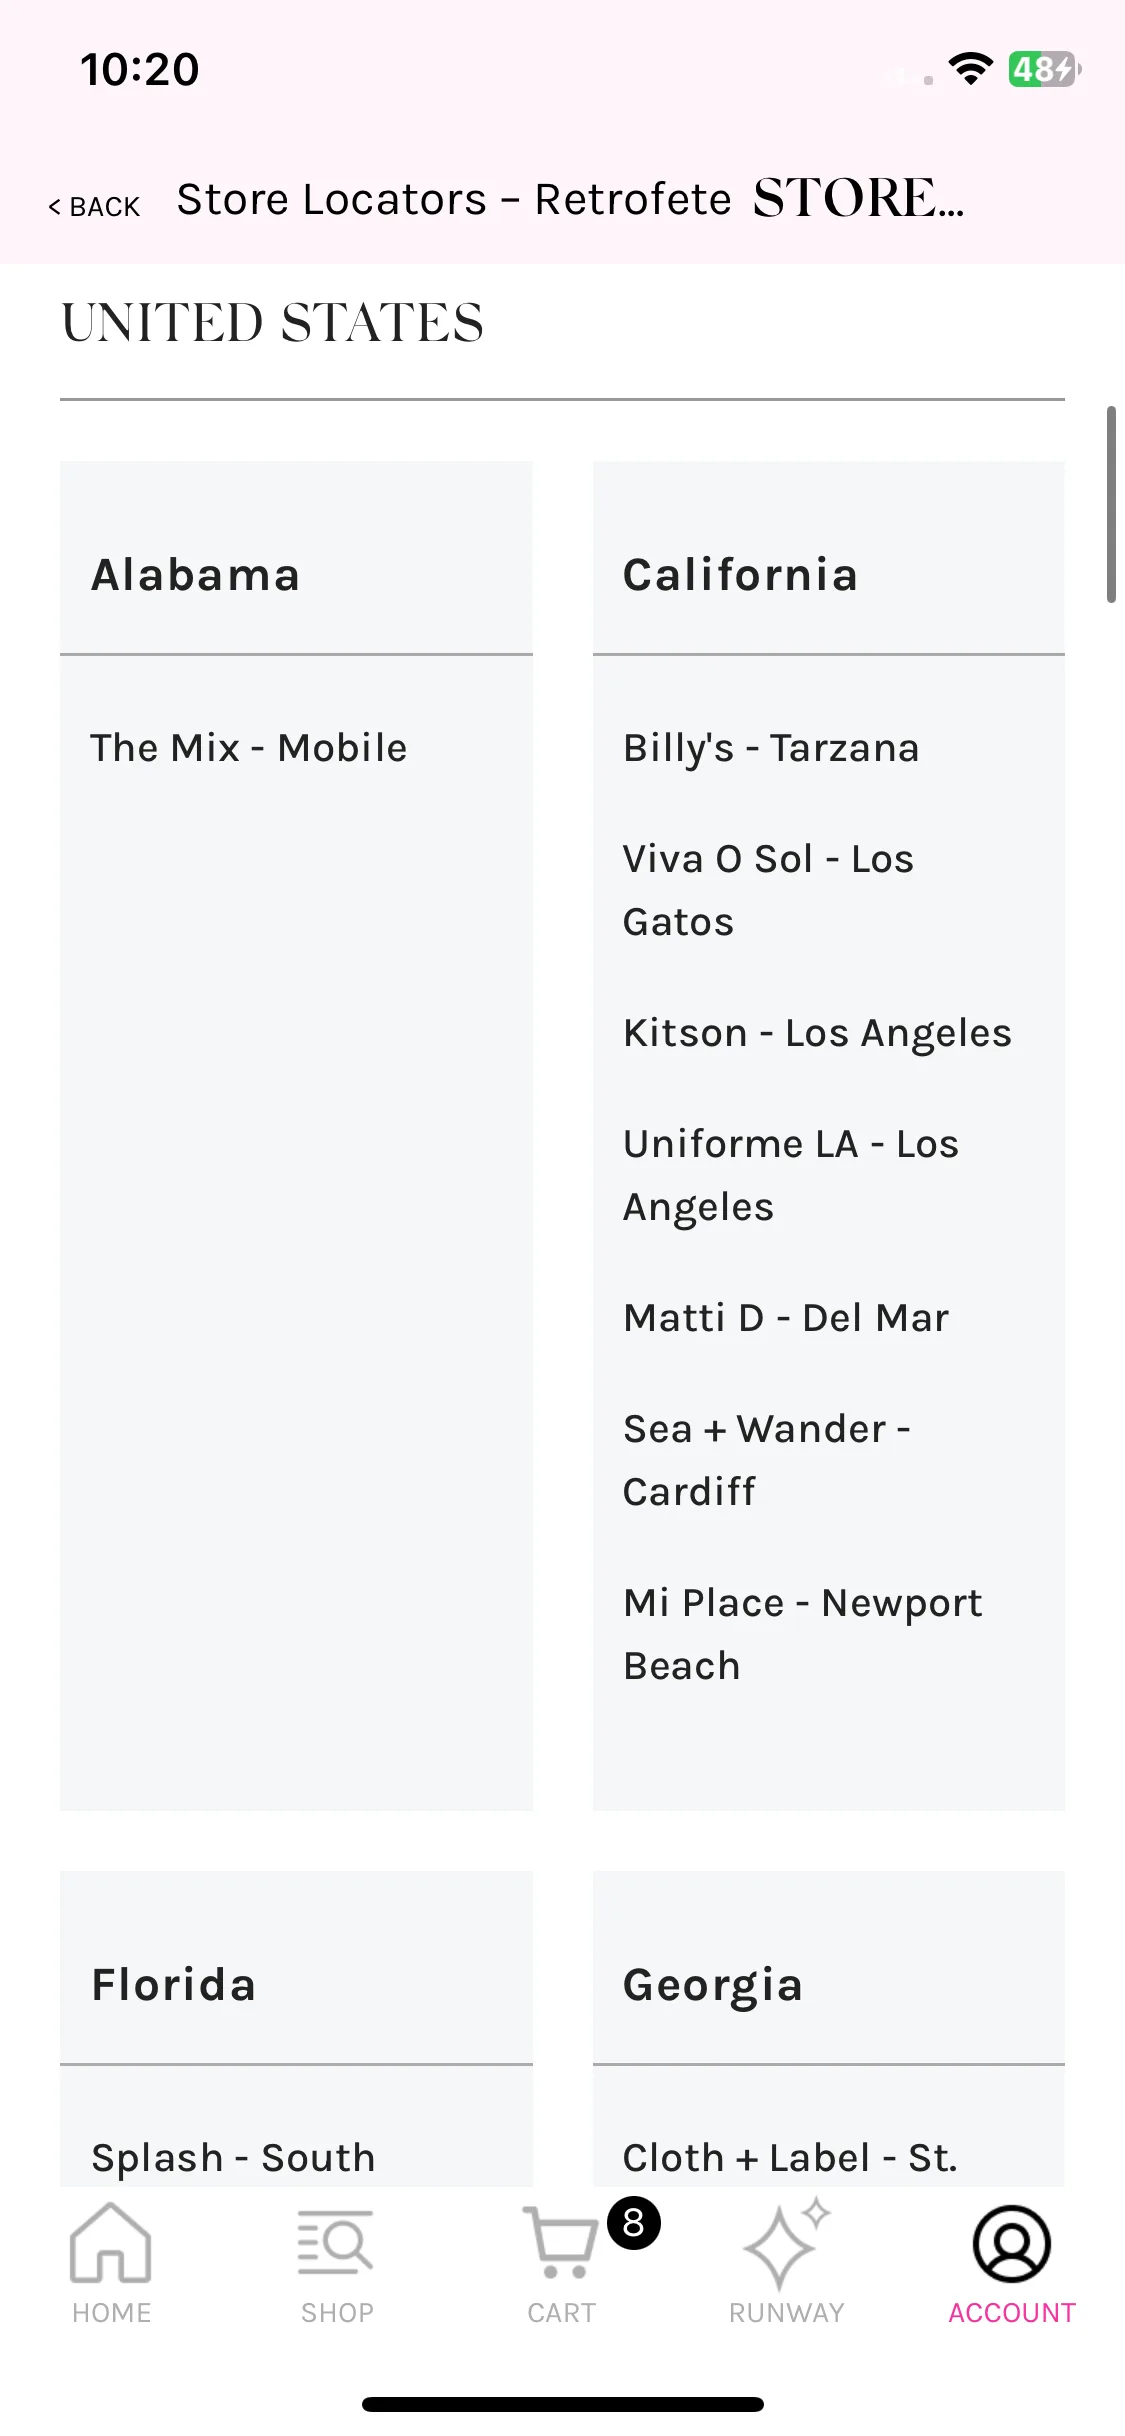Screen dimensions: 1125x2436
Task: Select The Mix - Mobile store
Action: (x=249, y=748)
